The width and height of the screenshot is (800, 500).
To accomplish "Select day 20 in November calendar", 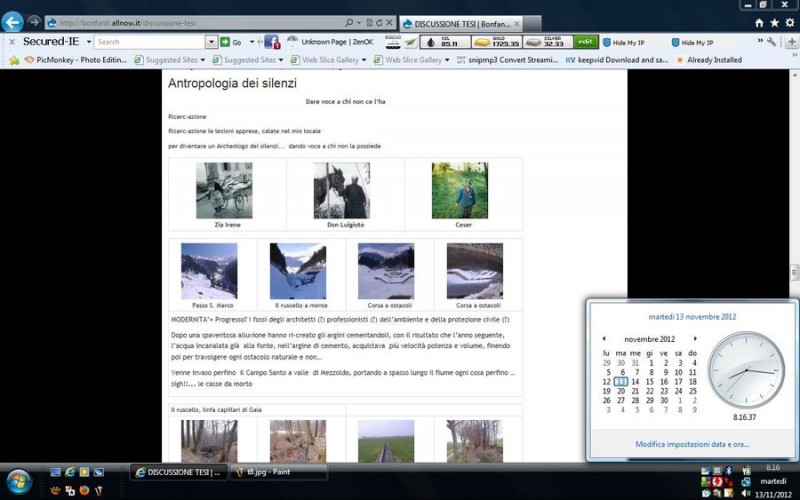I will coord(620,391).
